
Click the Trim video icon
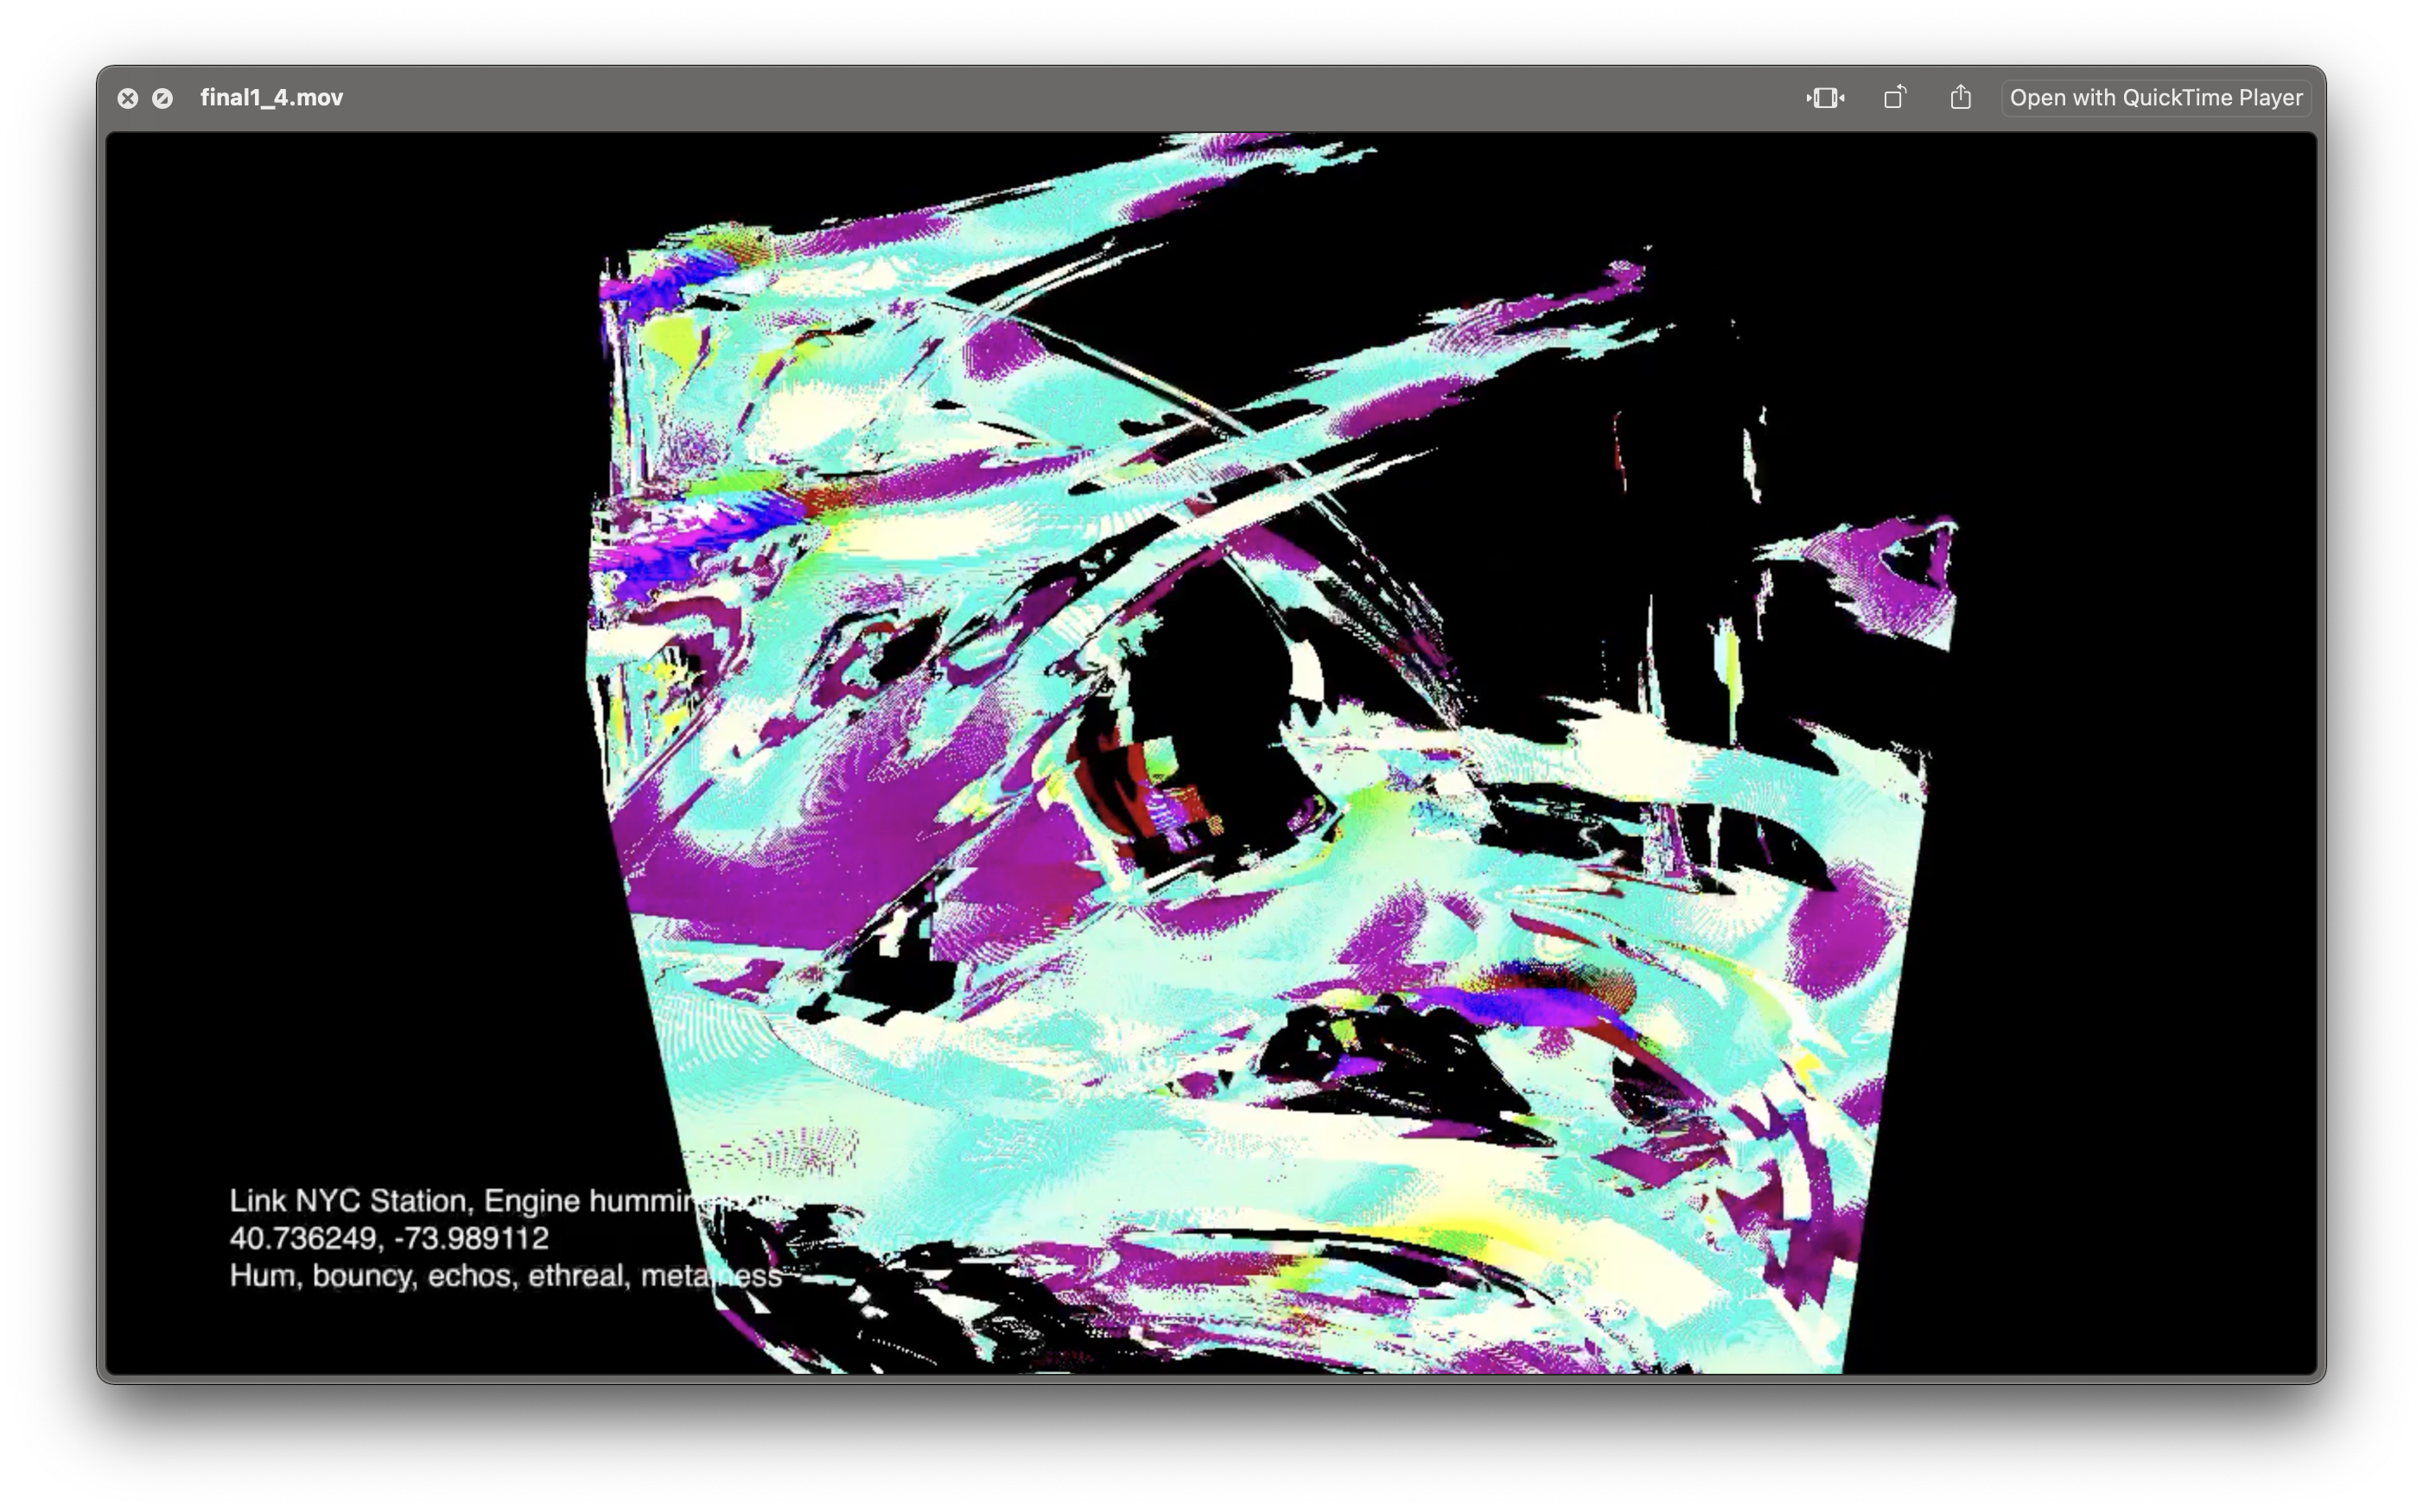coord(1825,98)
